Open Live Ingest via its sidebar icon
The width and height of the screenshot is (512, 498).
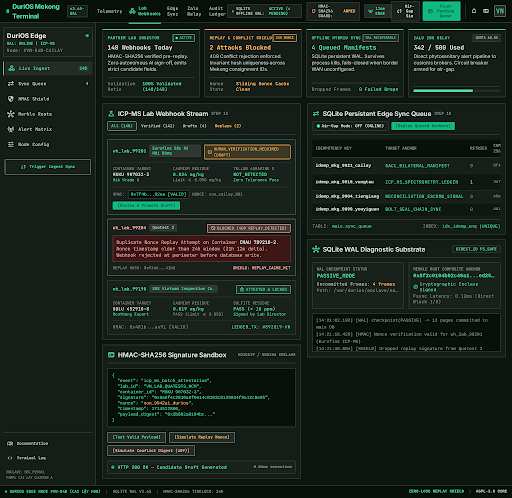pos(12,68)
